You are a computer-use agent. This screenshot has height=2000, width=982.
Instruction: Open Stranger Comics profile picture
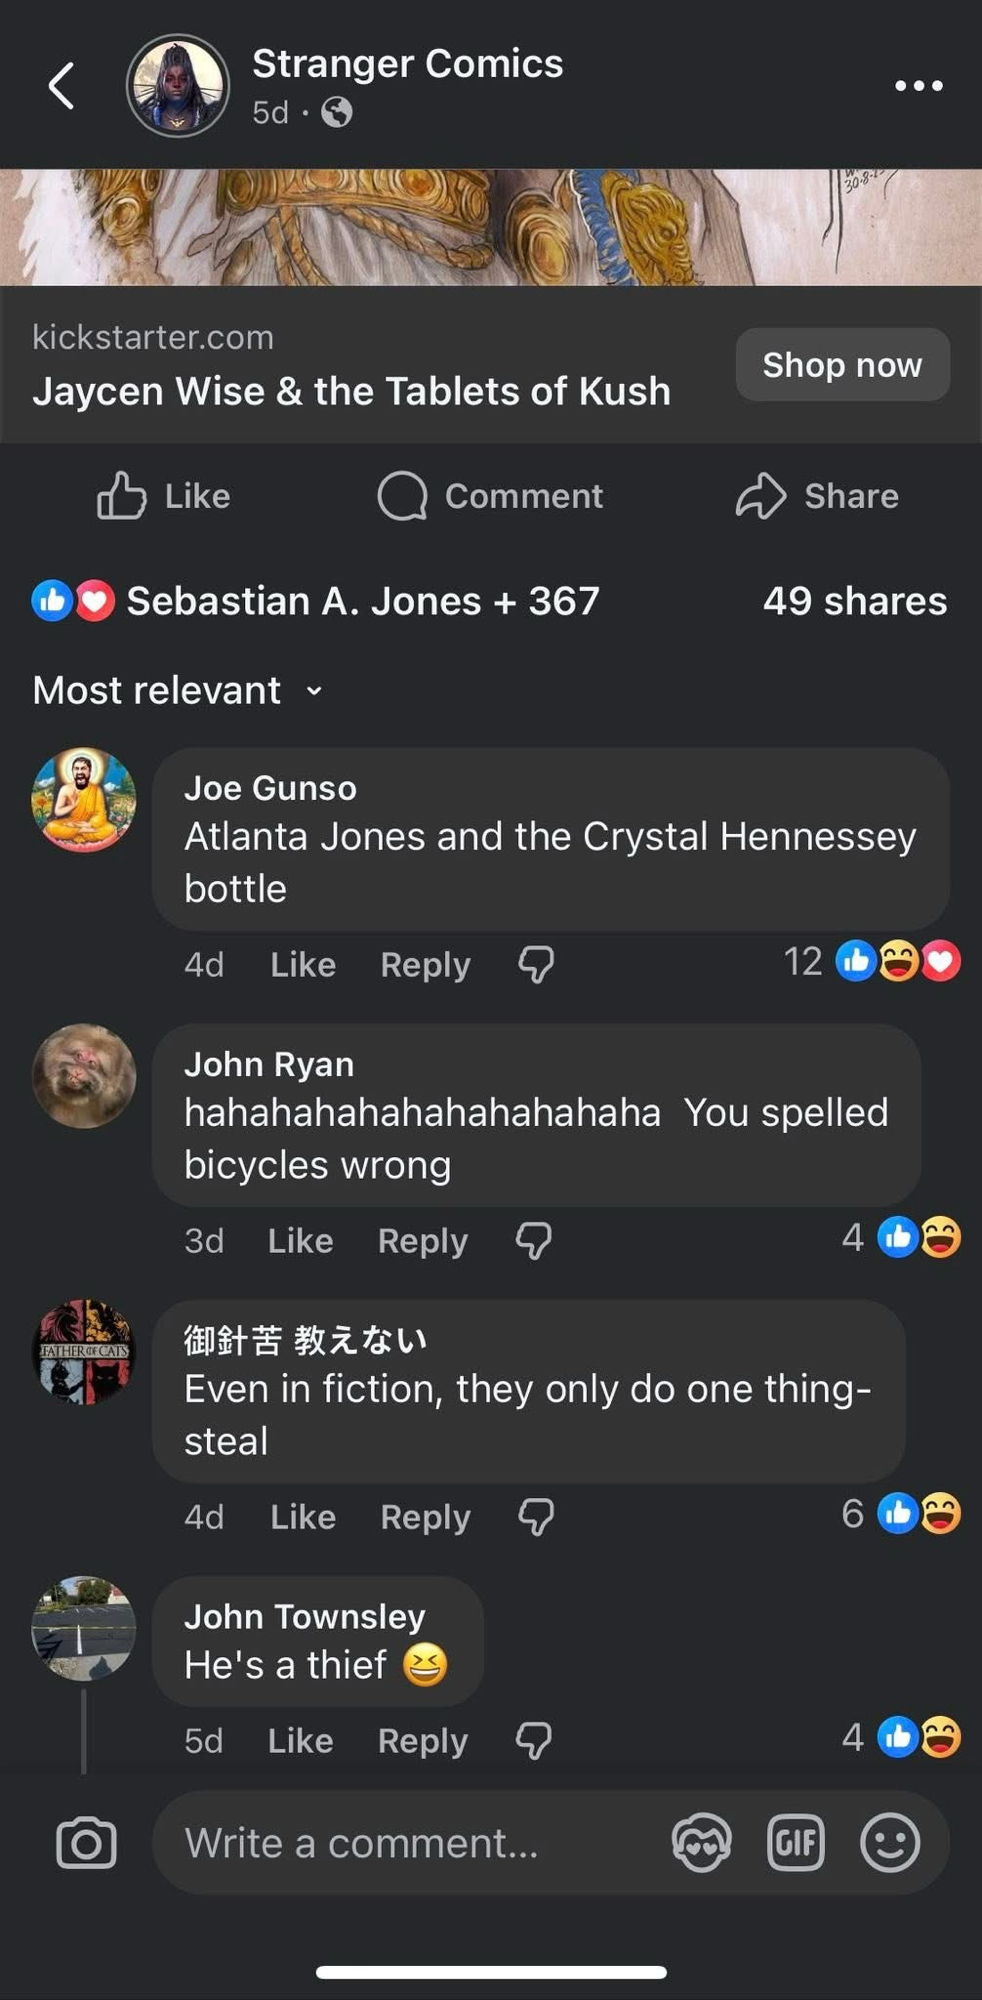tap(178, 86)
